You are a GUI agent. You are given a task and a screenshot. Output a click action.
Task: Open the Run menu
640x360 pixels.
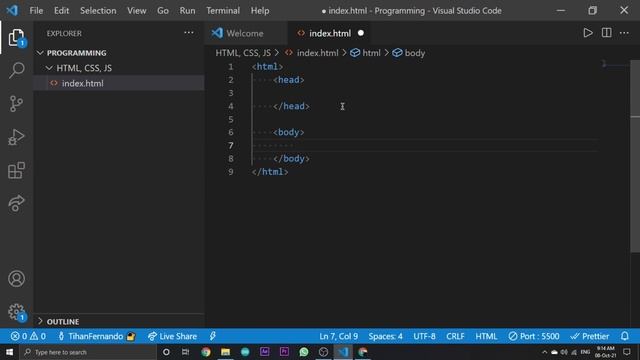187,11
